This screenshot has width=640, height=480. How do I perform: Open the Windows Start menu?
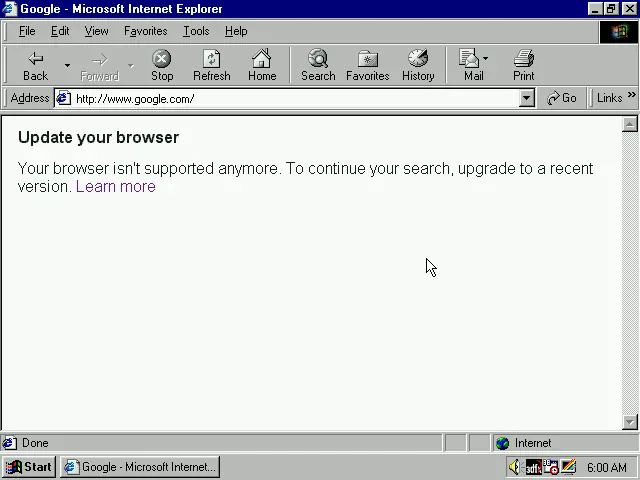(29, 467)
